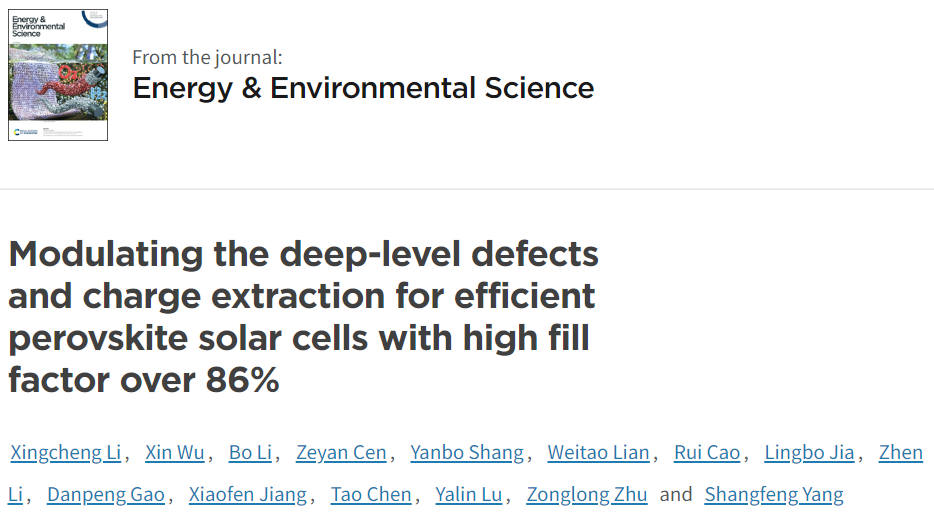934x516 pixels.
Task: Click the Danpeng Gao author link
Action: [106, 495]
